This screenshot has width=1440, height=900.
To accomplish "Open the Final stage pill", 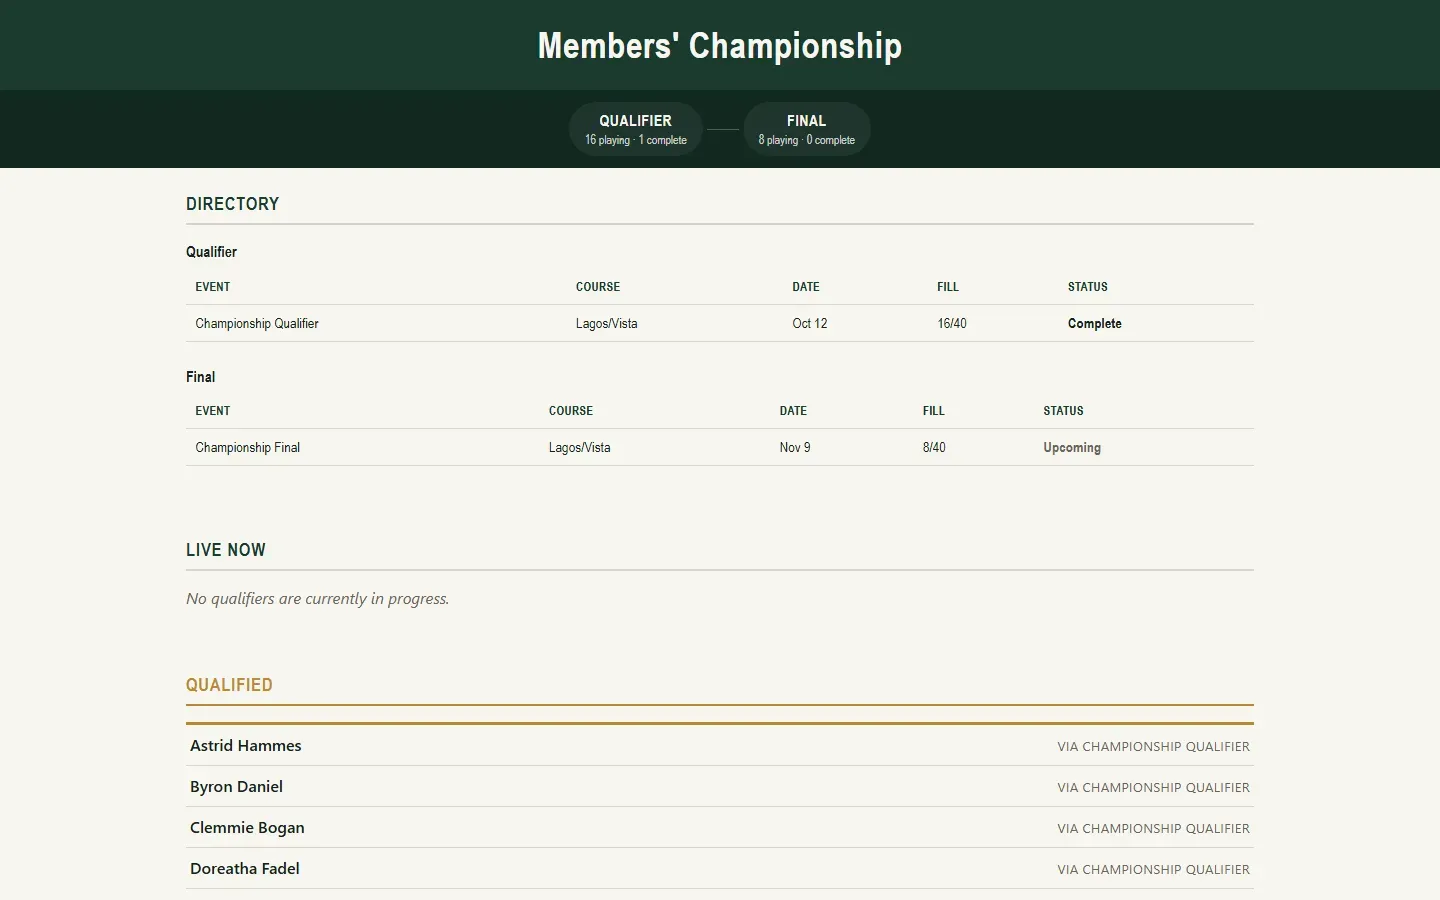I will click(807, 129).
